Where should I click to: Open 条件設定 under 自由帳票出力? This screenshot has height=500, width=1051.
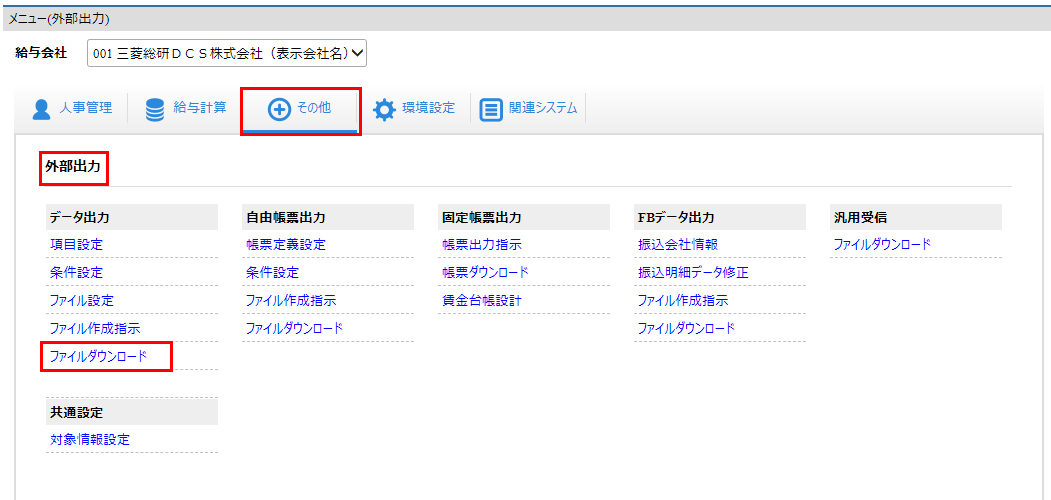(272, 273)
